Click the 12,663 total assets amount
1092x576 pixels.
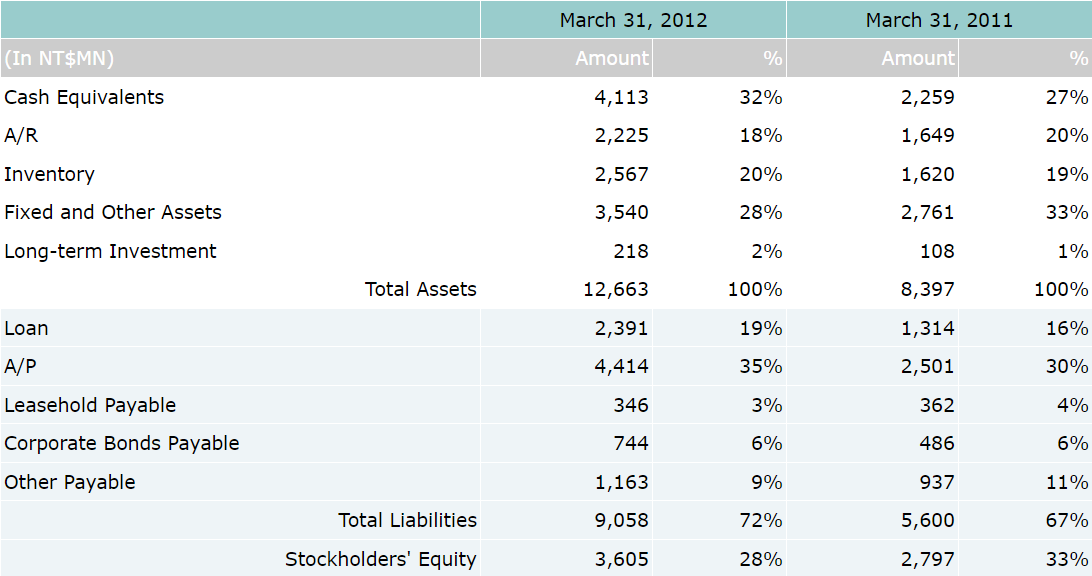pyautogui.click(x=616, y=289)
